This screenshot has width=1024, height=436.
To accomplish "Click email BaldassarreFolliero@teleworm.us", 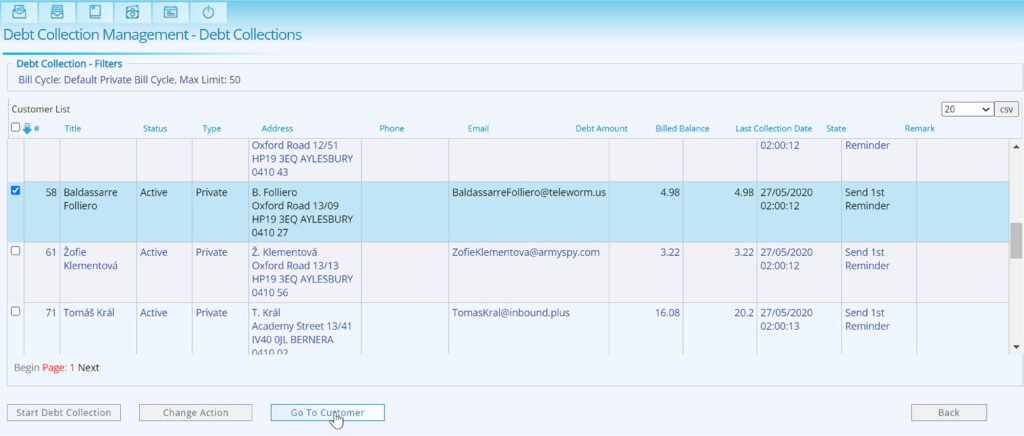I will tap(529, 193).
